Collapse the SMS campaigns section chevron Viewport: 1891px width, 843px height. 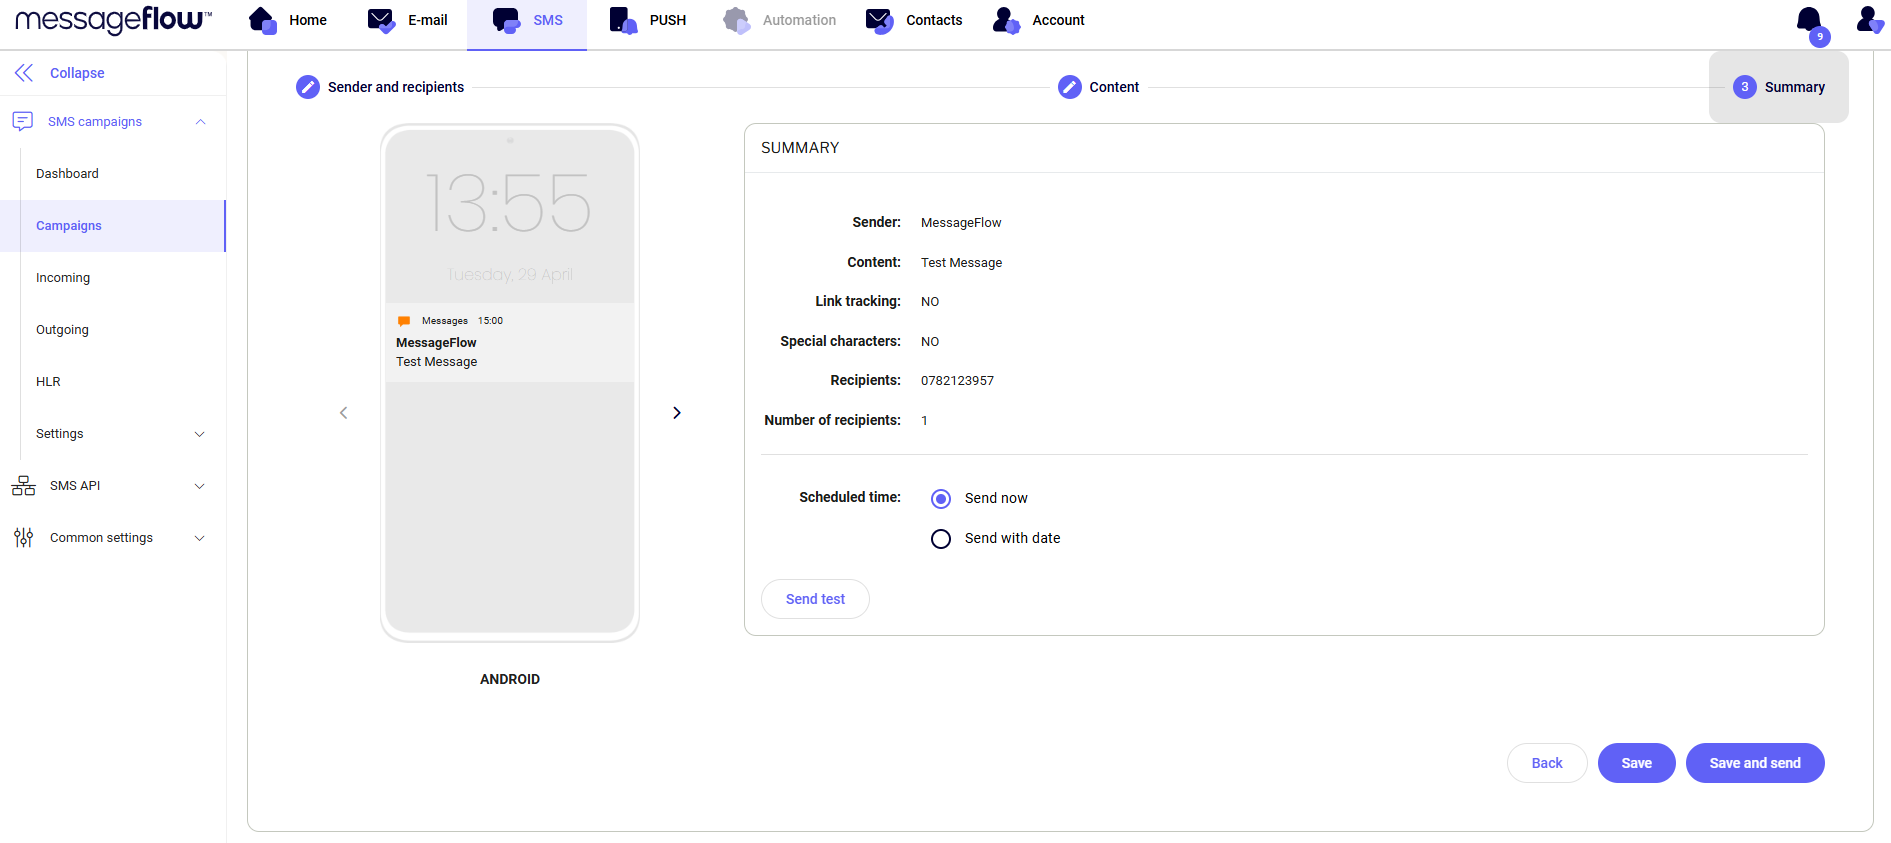(x=200, y=122)
